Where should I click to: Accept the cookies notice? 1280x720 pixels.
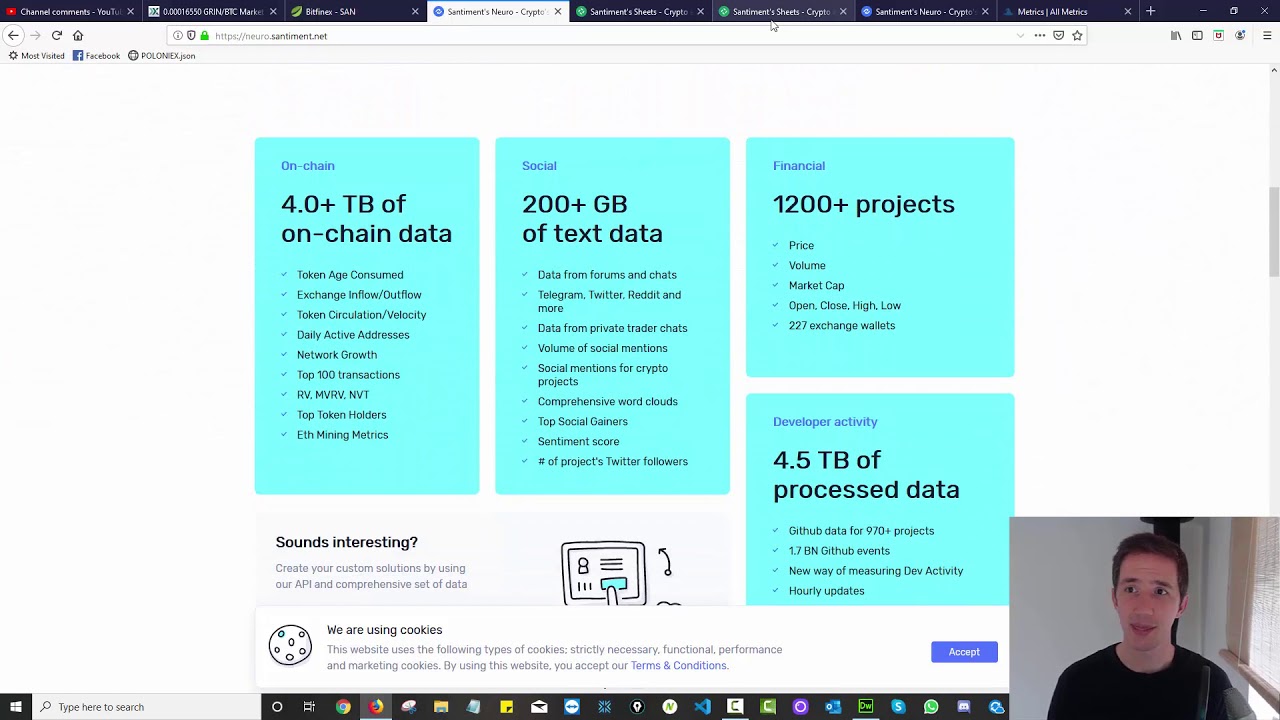(x=964, y=652)
